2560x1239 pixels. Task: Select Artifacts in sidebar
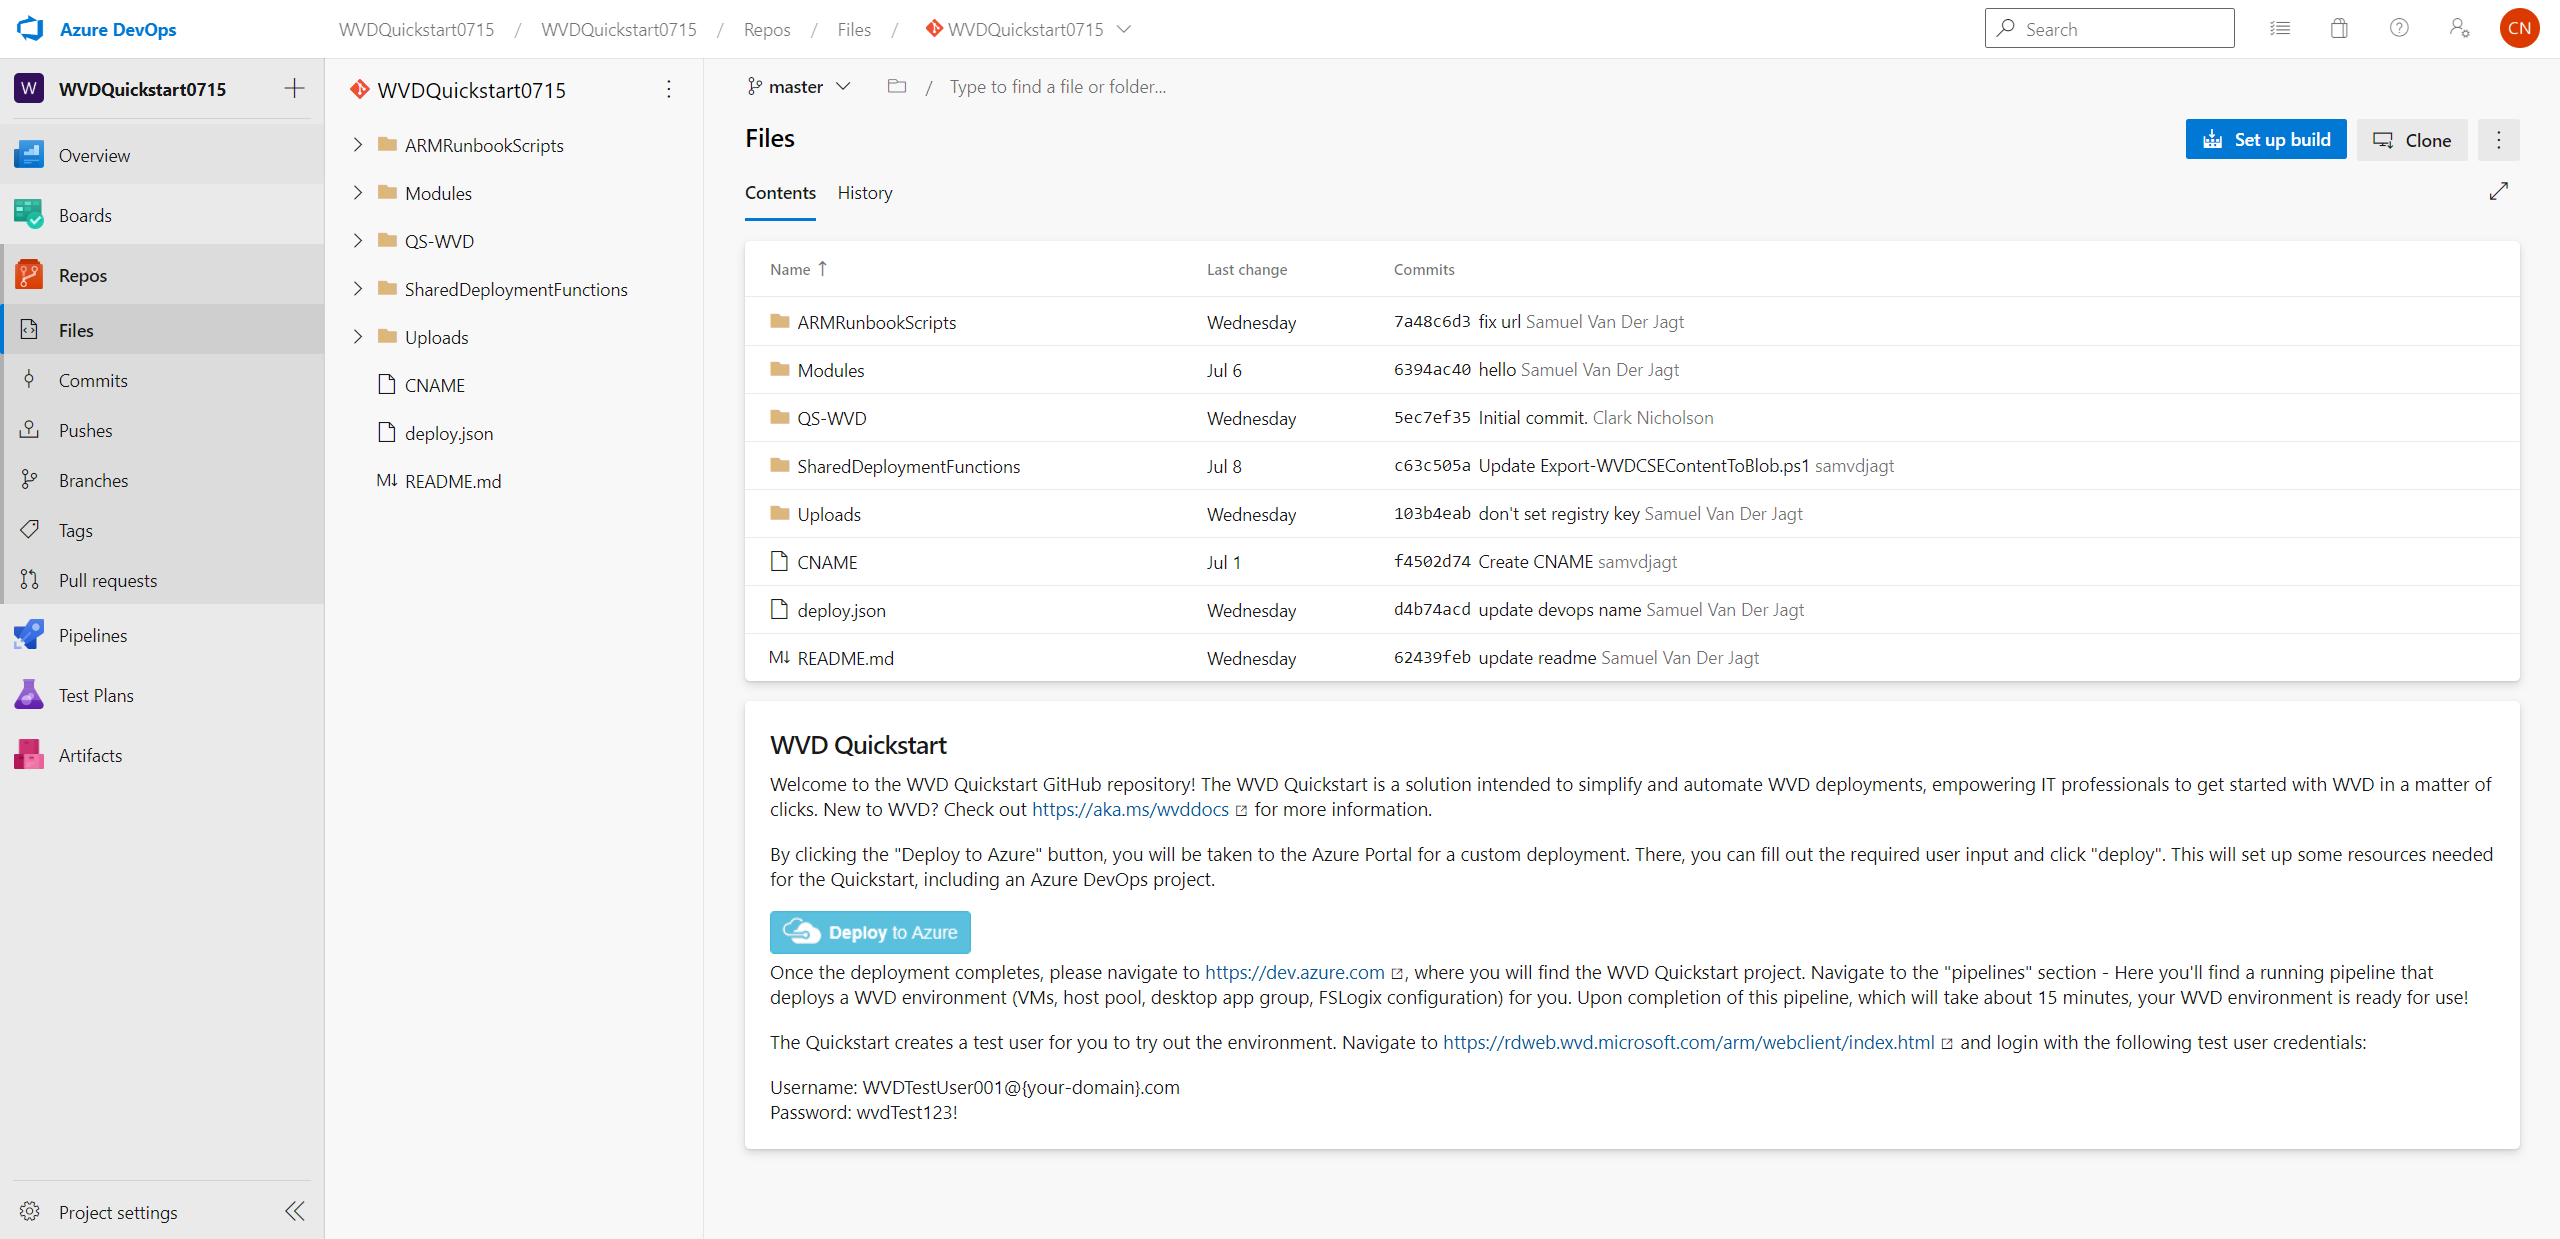click(162, 754)
